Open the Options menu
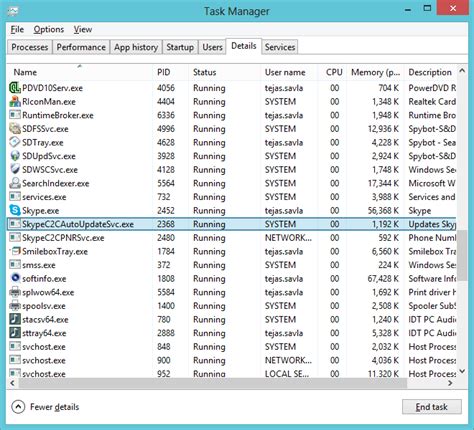 tap(49, 29)
